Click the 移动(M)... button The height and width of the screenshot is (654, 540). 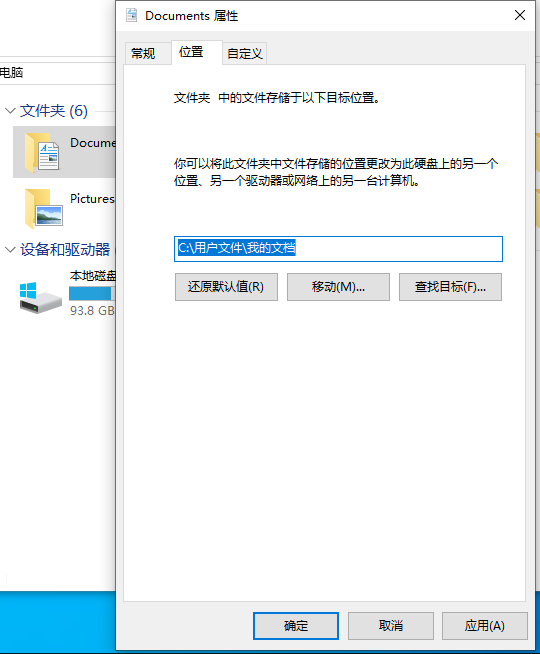338,287
